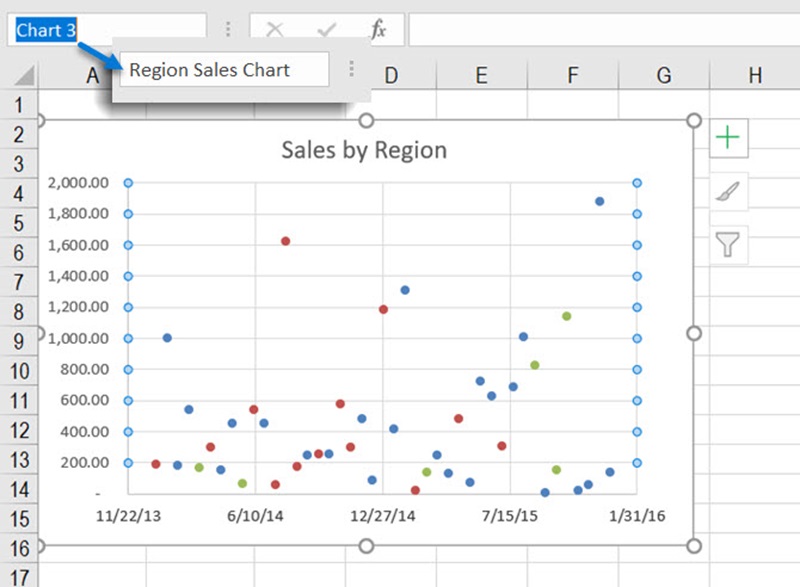
Task: Click inside the formula bar input area
Action: pos(600,30)
